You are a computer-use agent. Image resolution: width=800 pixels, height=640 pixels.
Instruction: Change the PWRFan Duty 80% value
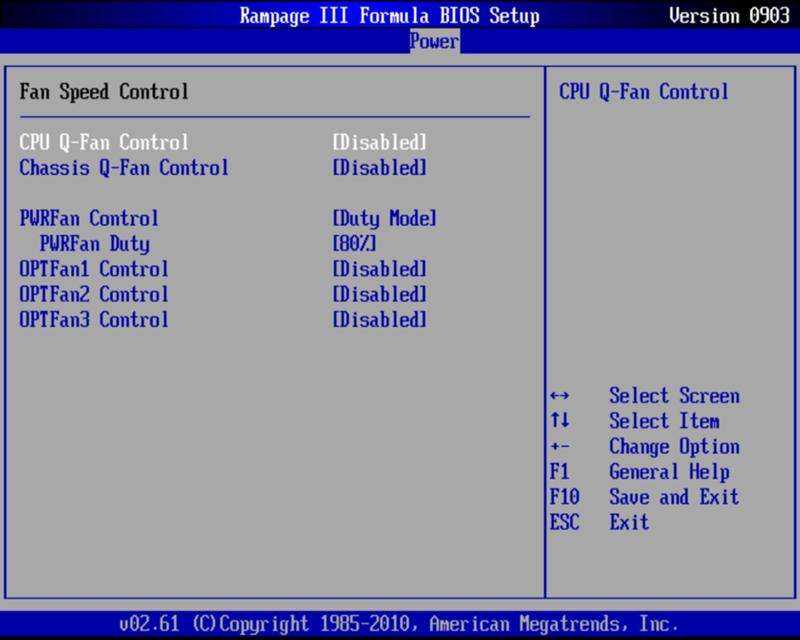354,243
